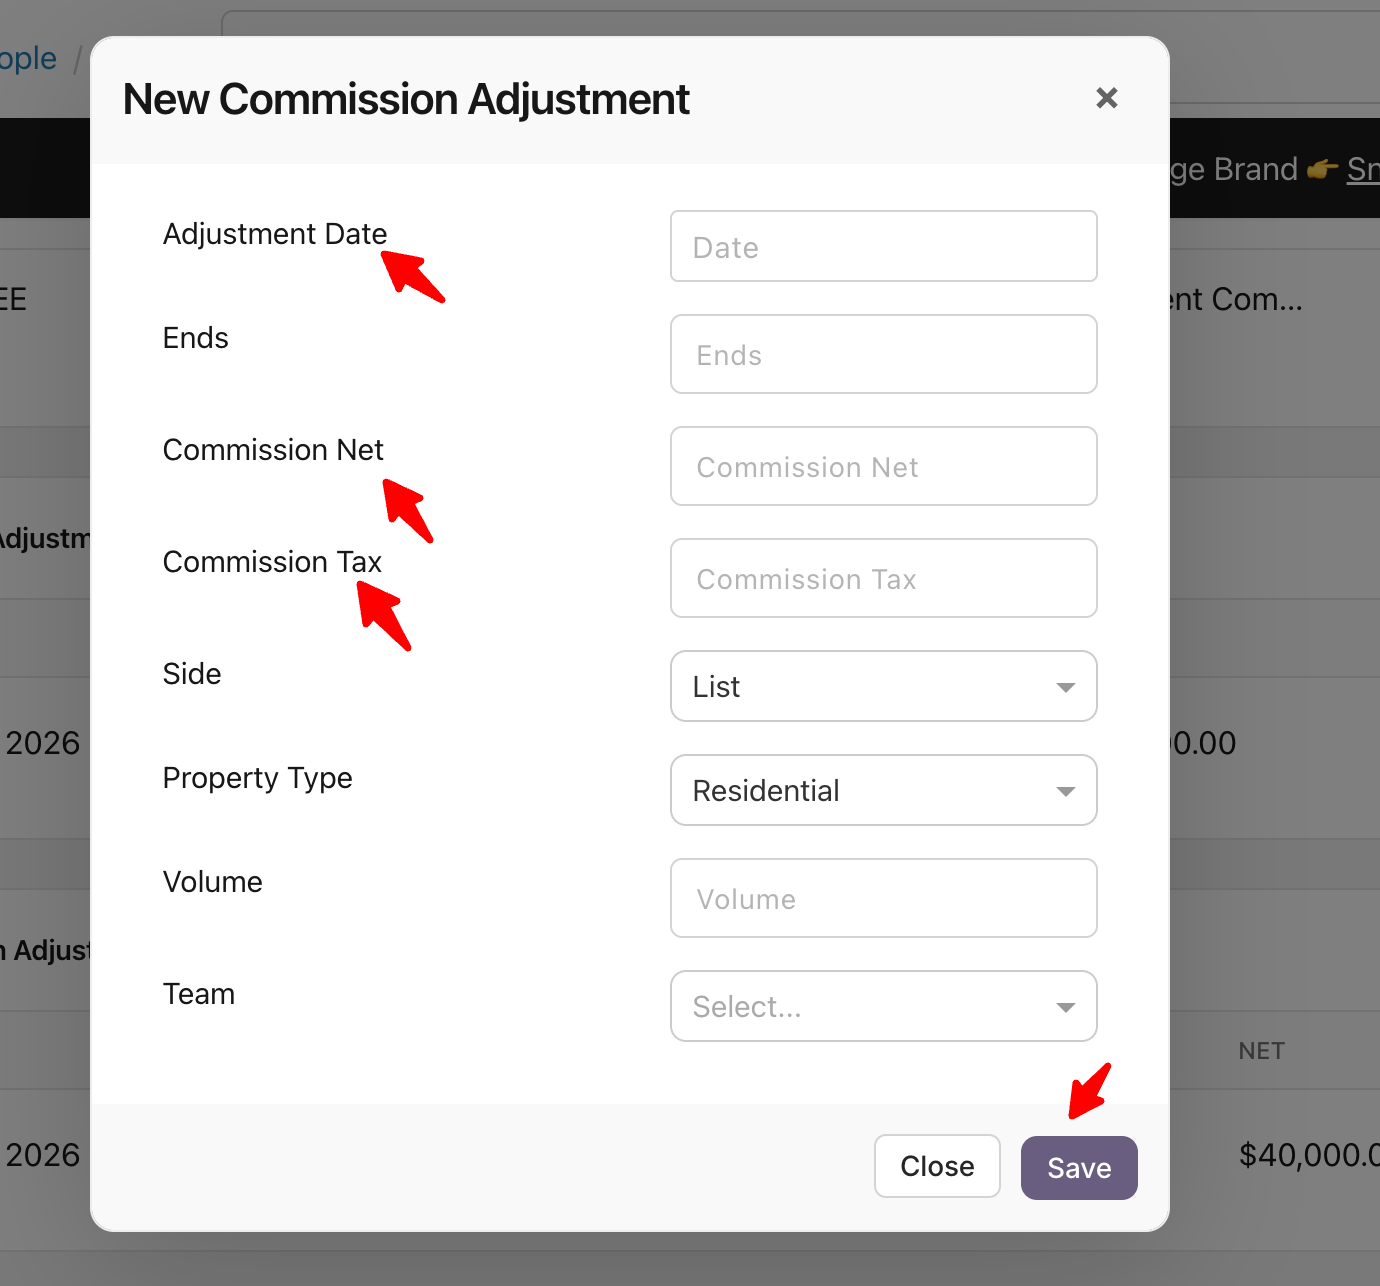Click the New Commission Adjustment dialog title
The height and width of the screenshot is (1286, 1380).
406,100
